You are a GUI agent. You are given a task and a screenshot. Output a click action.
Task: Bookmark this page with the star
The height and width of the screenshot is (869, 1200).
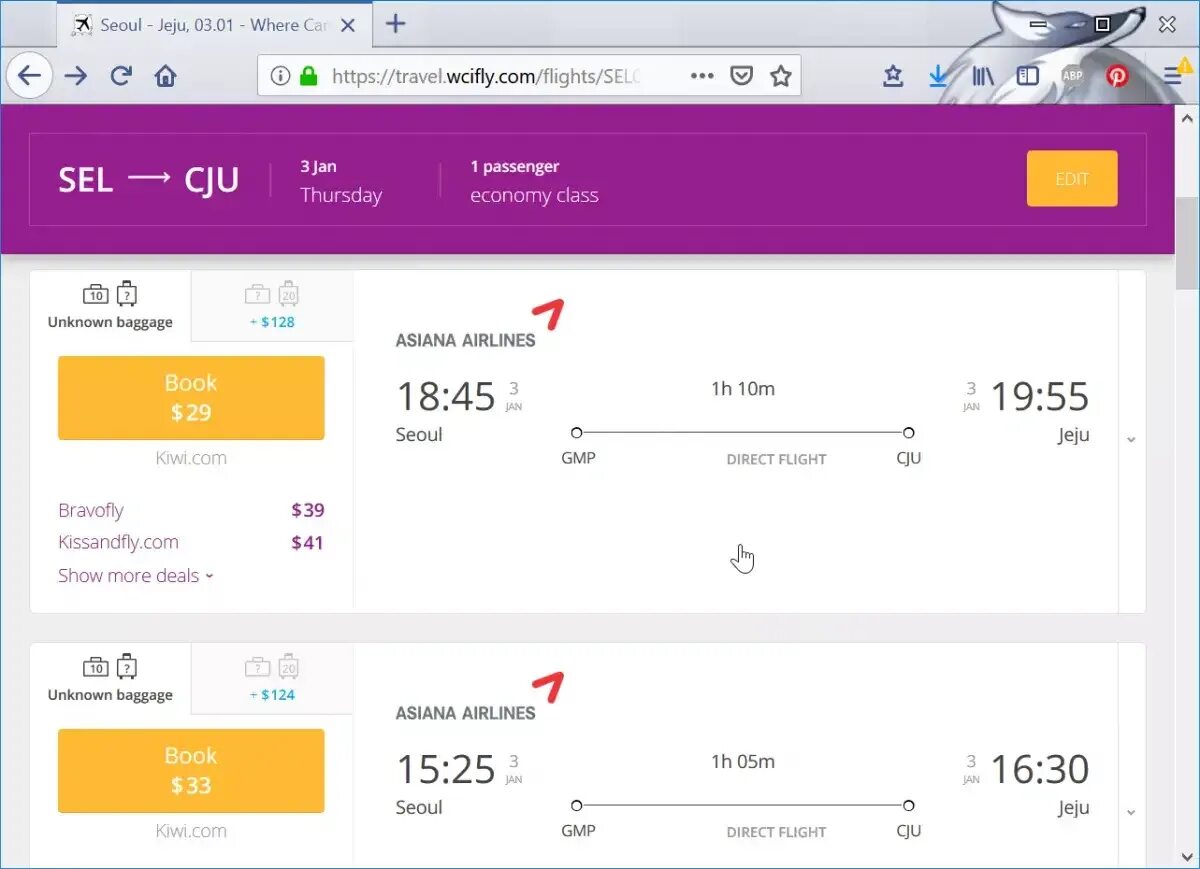(780, 76)
